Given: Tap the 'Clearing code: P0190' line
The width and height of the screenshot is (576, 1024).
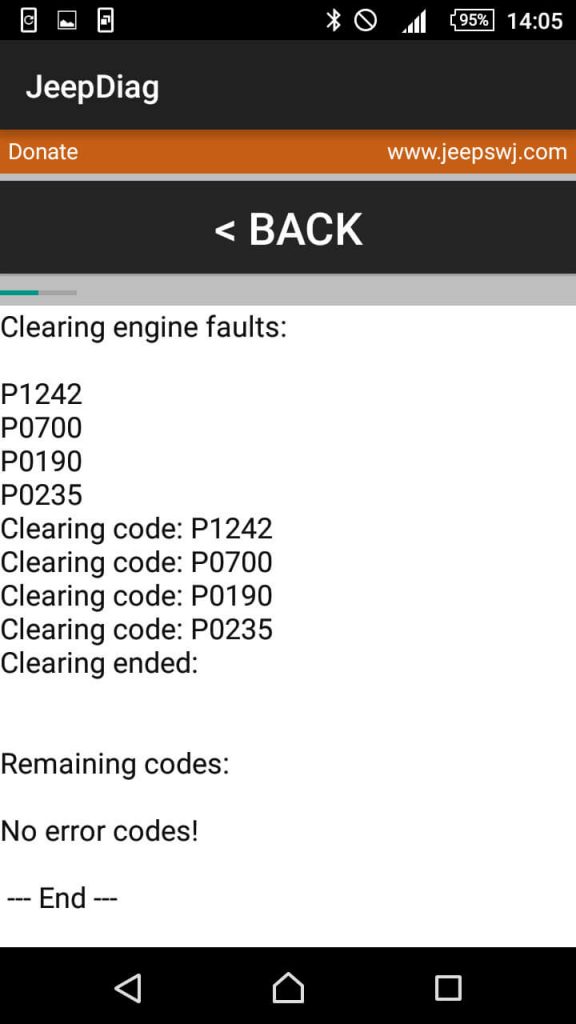Looking at the screenshot, I should (x=137, y=595).
